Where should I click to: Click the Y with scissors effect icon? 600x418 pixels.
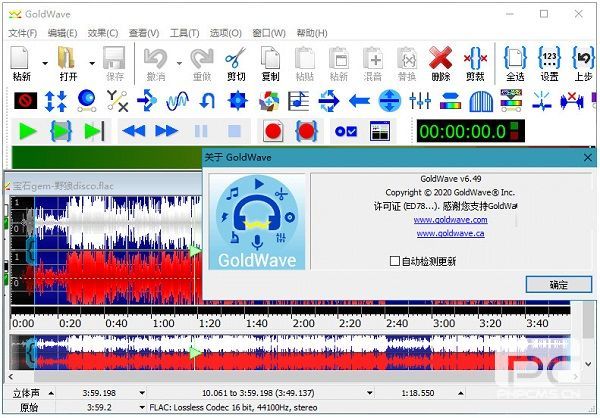click(117, 101)
